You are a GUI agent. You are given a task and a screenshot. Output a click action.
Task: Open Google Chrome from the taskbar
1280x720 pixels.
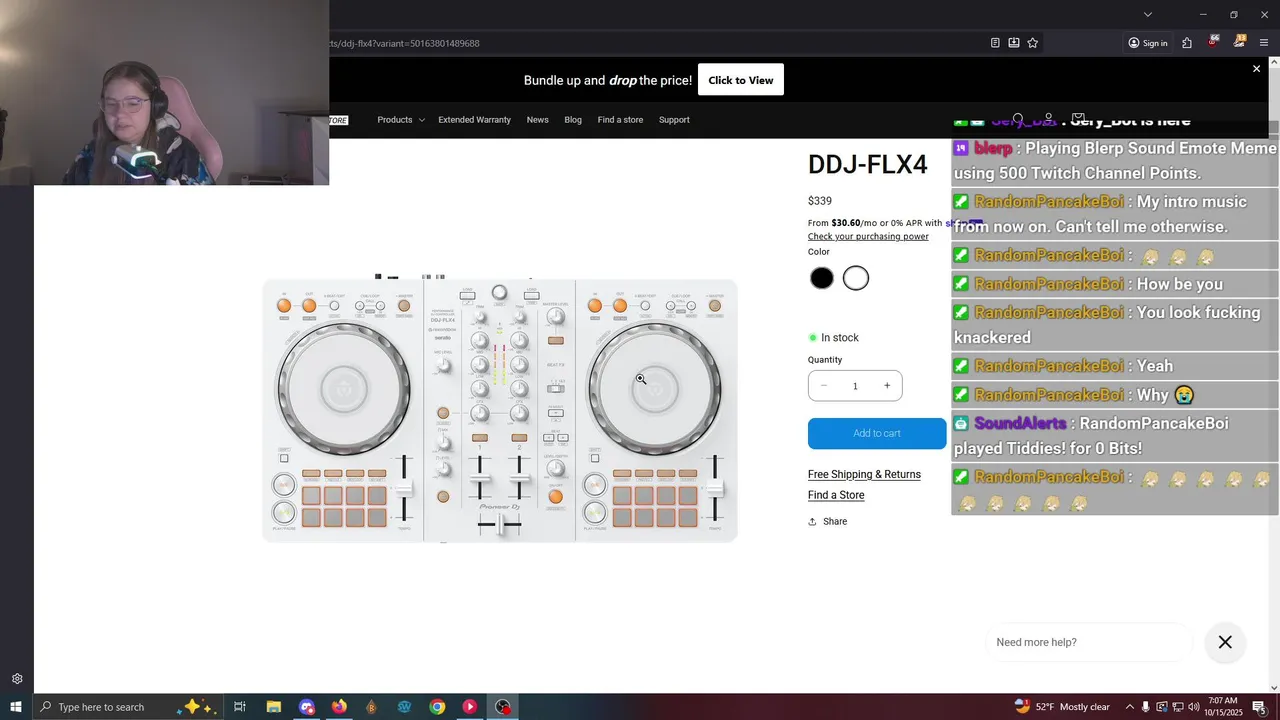[437, 707]
